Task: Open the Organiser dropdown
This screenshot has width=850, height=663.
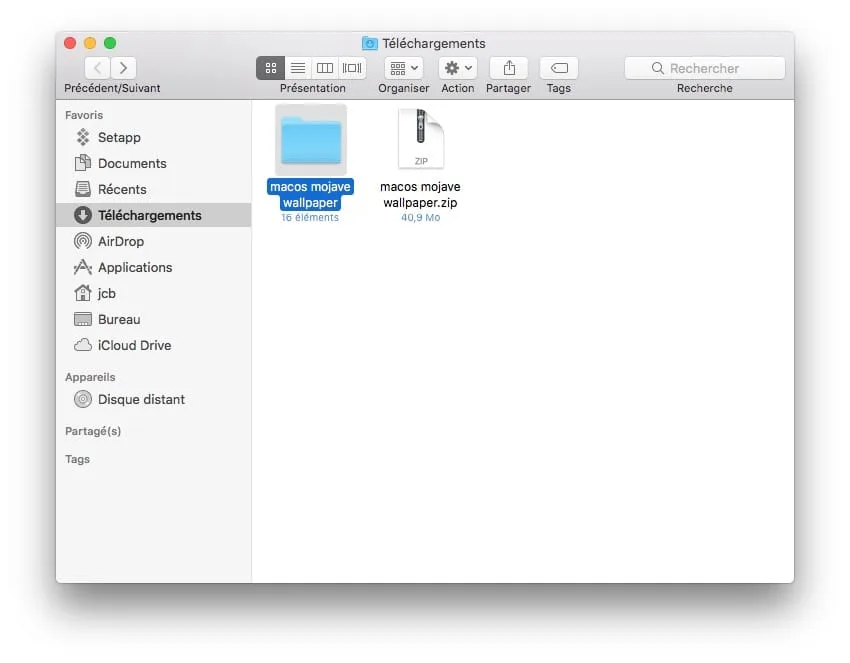Action: tap(402, 67)
